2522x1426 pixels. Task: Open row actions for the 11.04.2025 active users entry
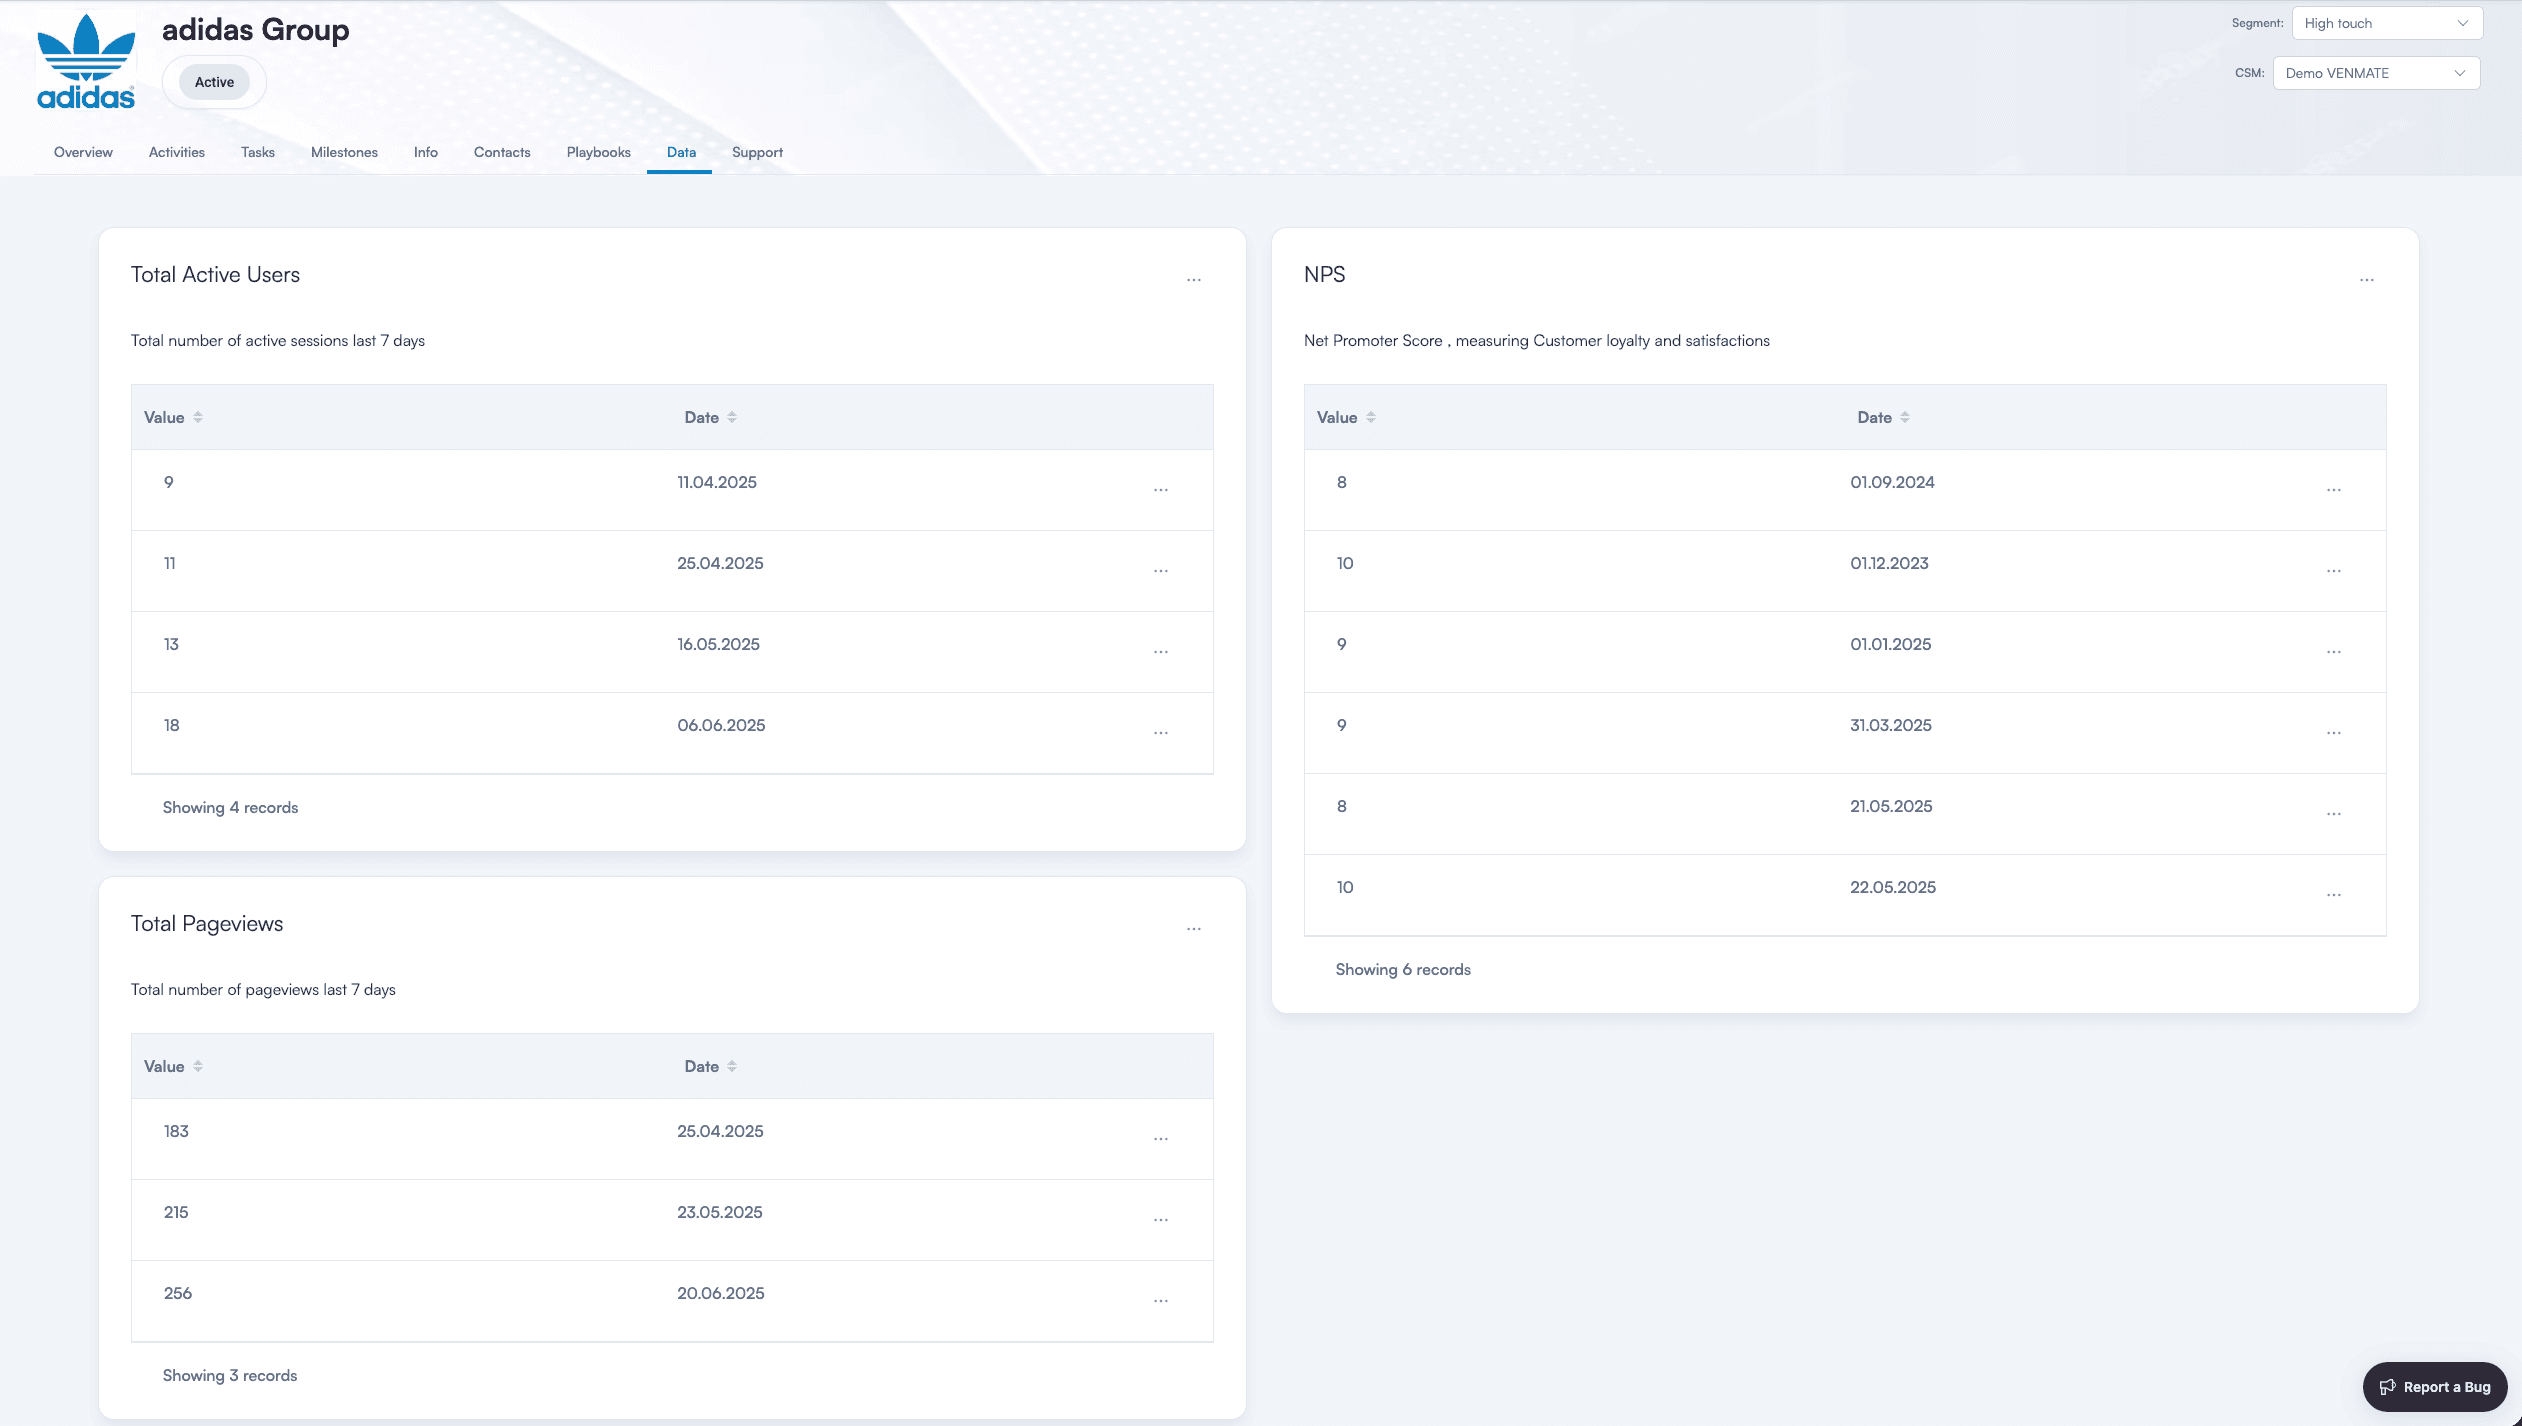[1160, 489]
